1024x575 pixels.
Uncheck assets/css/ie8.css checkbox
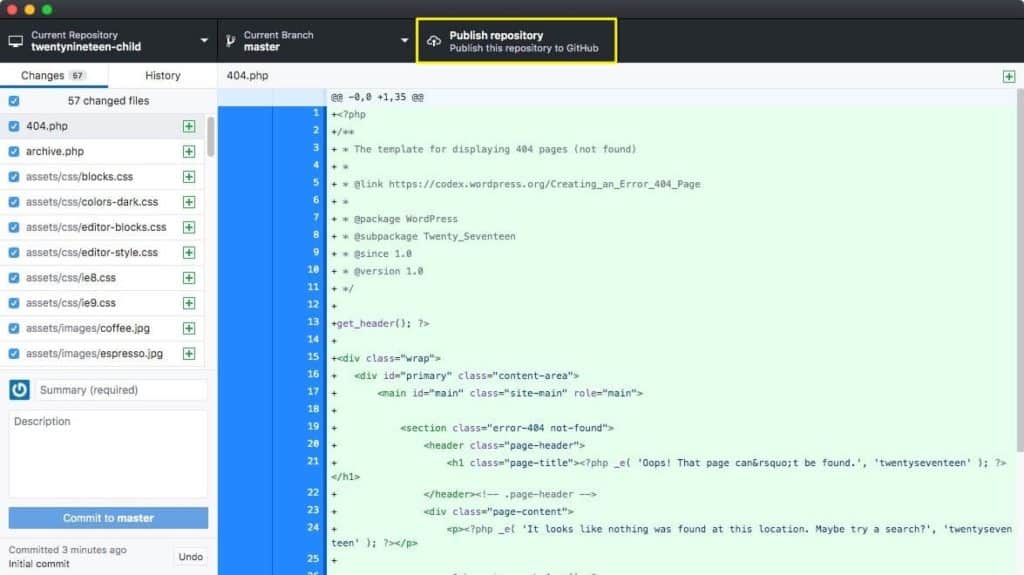(14, 278)
